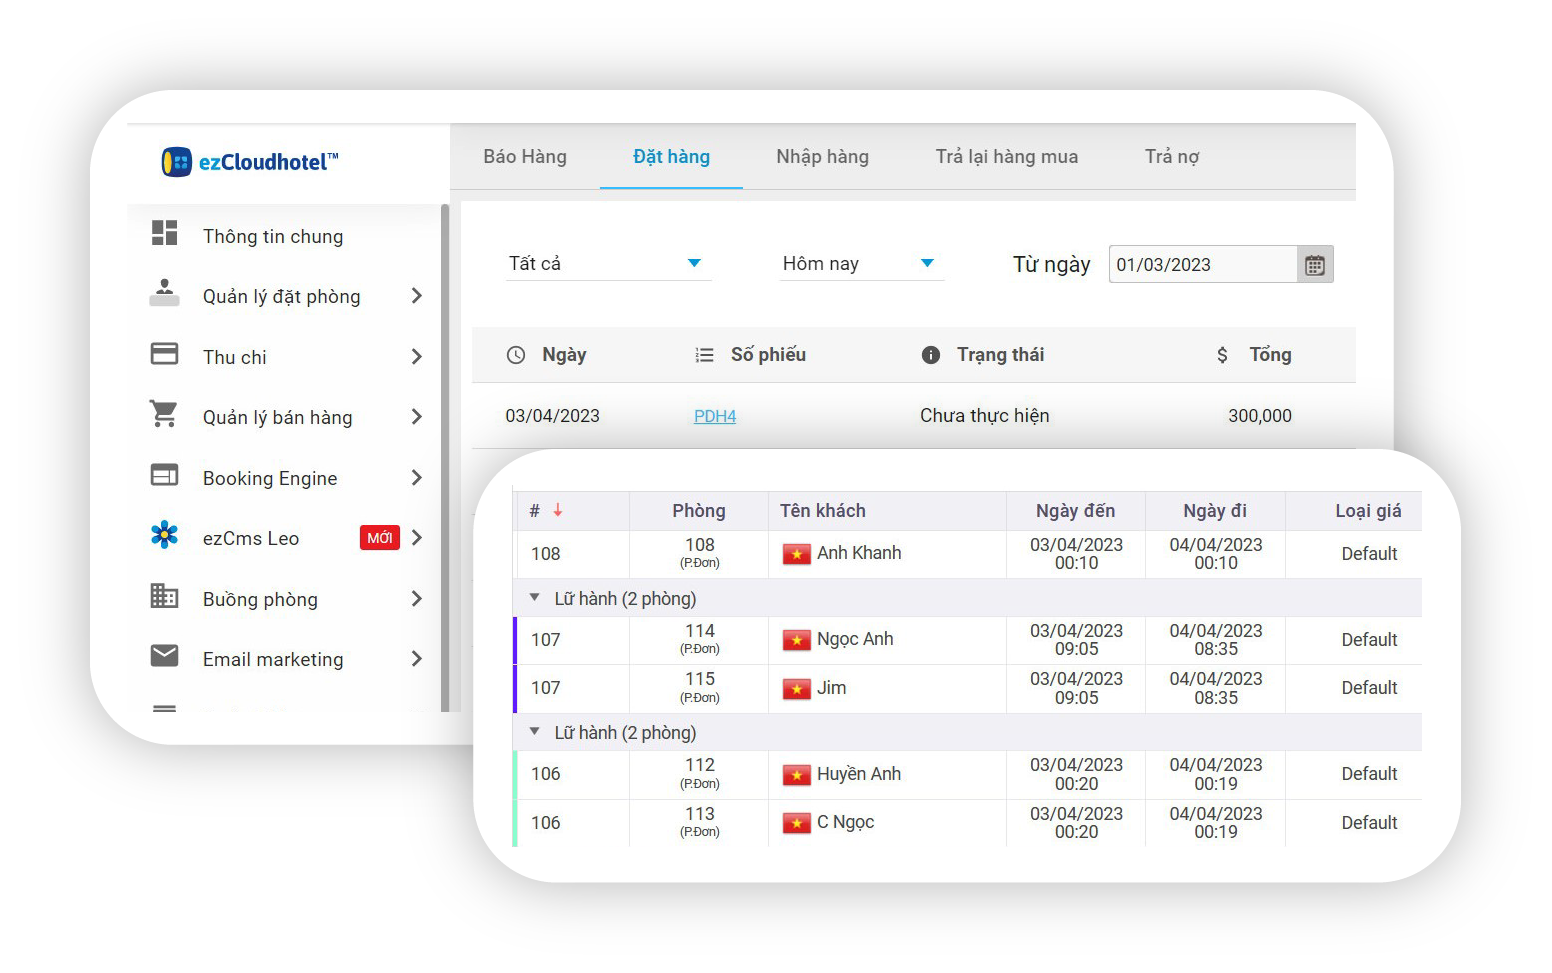The image size is (1552, 973).
Task: Expand the Quản lý đặt phòng submenu
Action: point(417,296)
